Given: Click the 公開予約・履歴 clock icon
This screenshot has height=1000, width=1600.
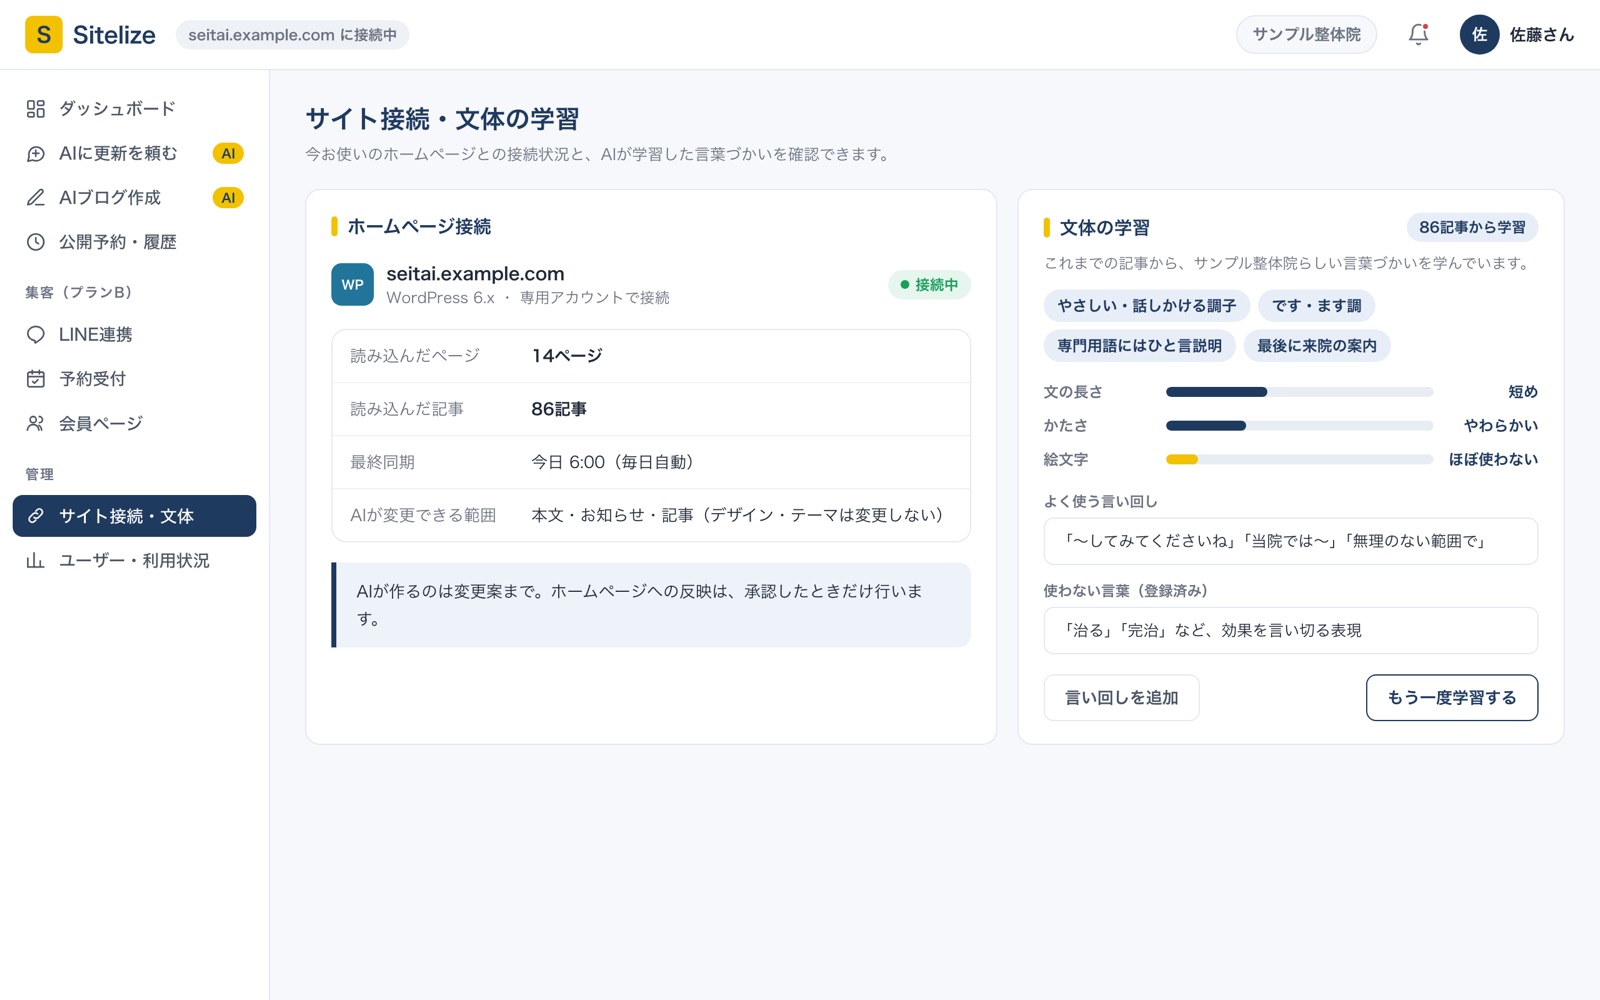Looking at the screenshot, I should tap(36, 242).
